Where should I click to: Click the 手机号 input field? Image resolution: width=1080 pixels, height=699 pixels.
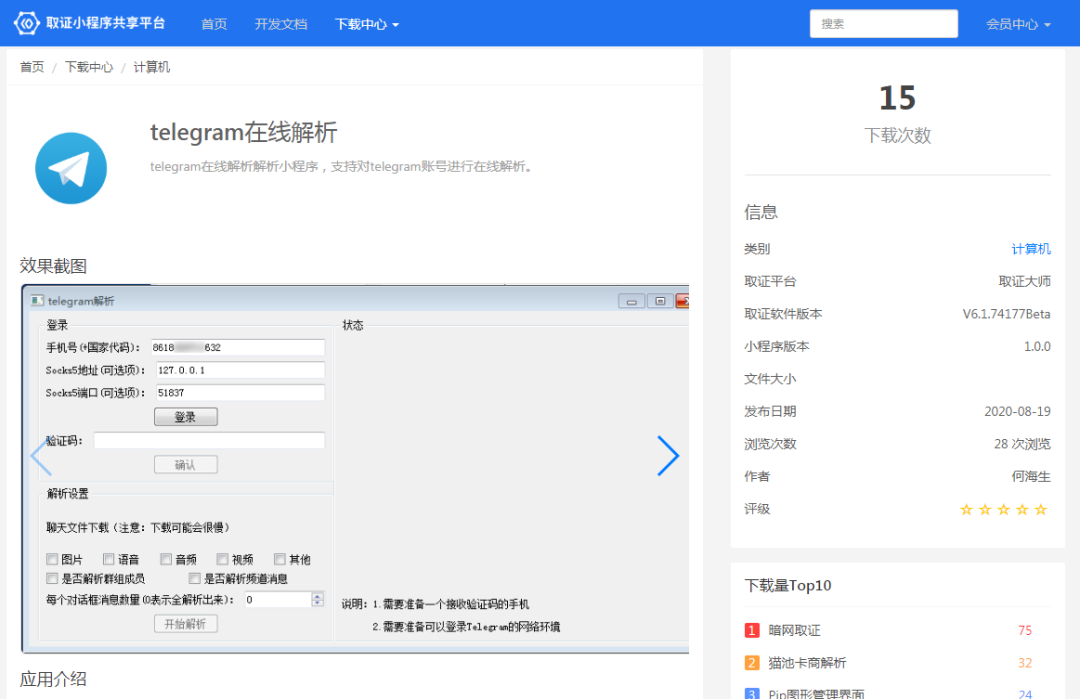[x=238, y=347]
